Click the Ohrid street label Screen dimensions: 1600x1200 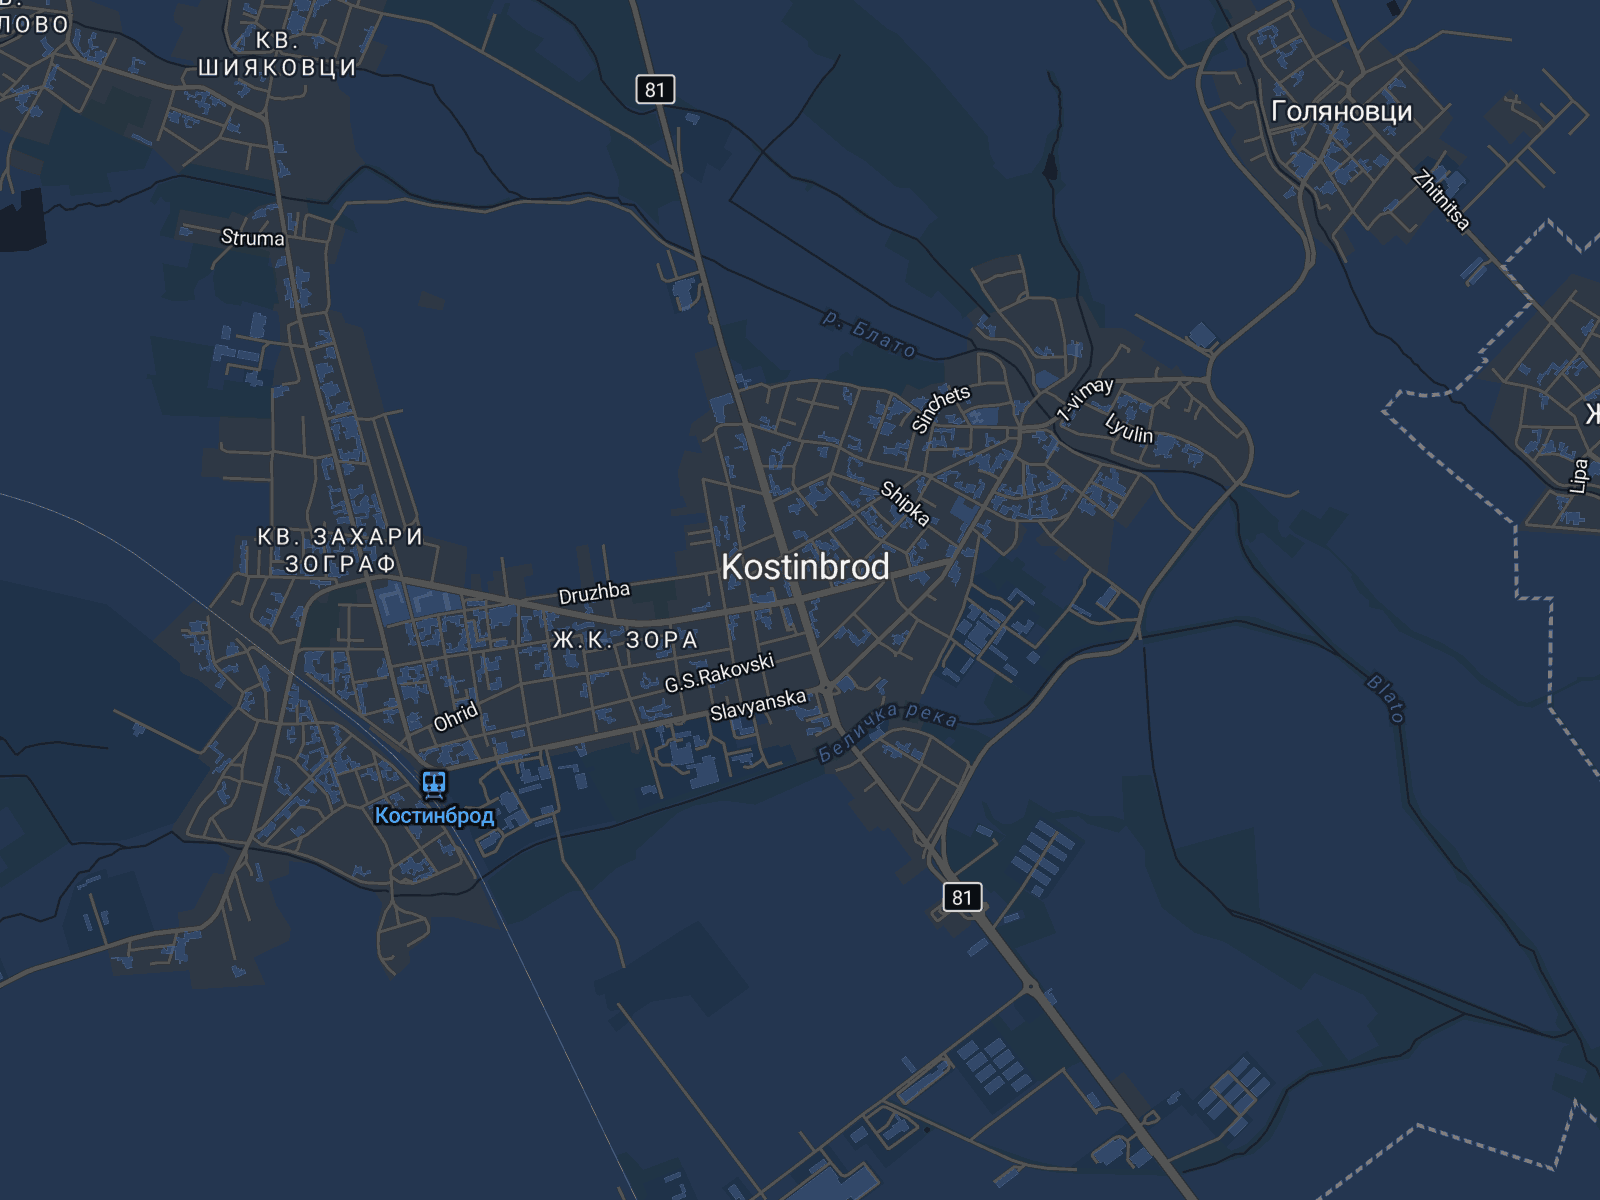point(456,718)
